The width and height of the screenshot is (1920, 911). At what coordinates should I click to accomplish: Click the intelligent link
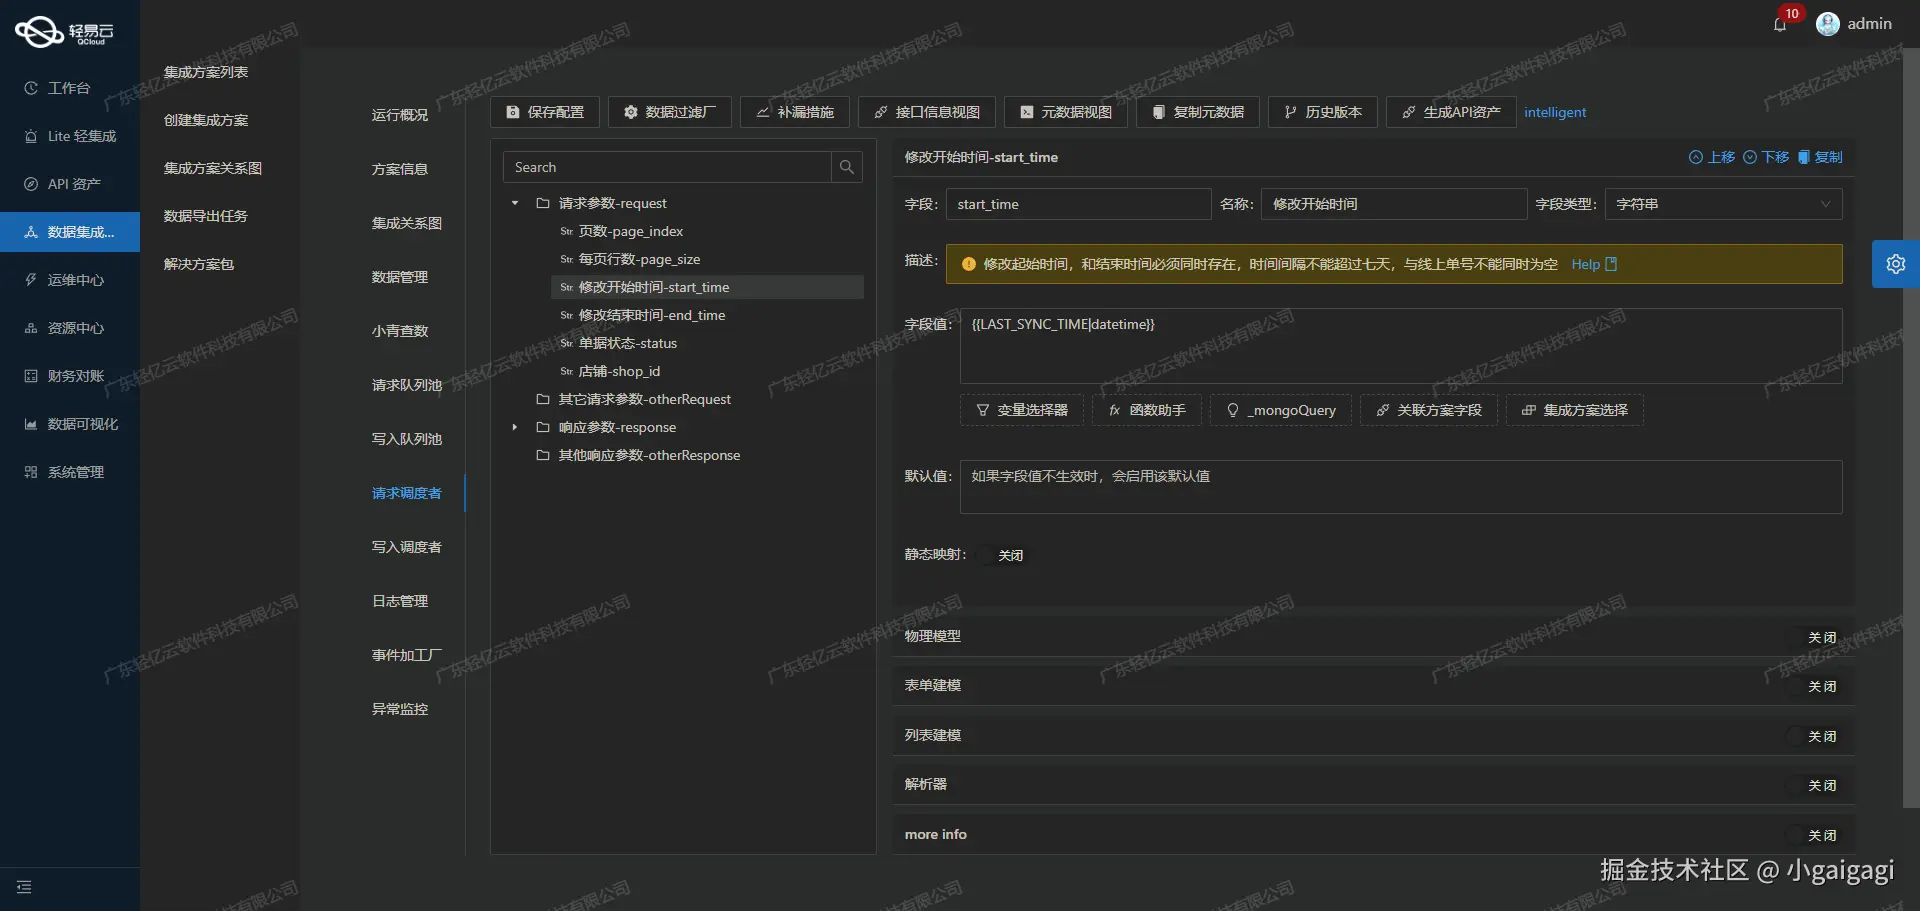pyautogui.click(x=1555, y=112)
